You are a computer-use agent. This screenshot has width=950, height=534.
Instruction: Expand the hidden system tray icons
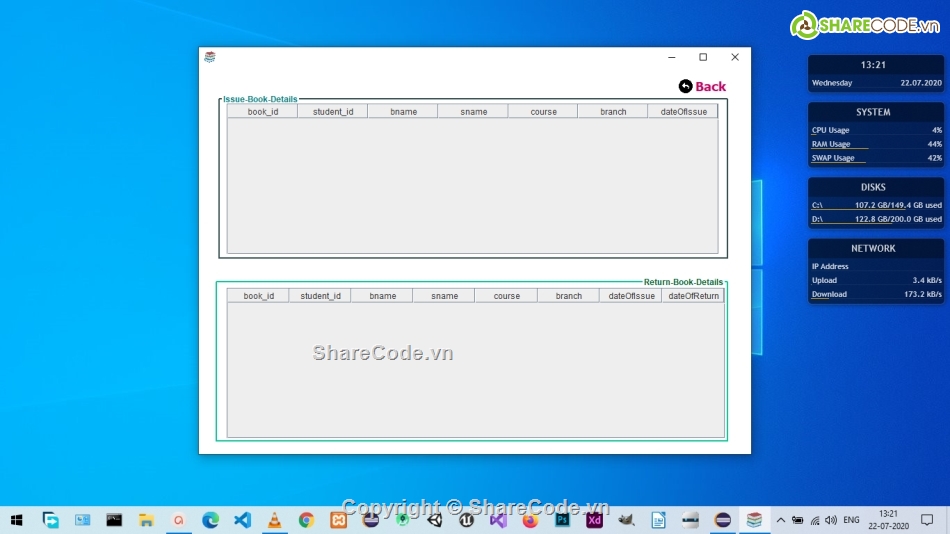click(x=781, y=520)
